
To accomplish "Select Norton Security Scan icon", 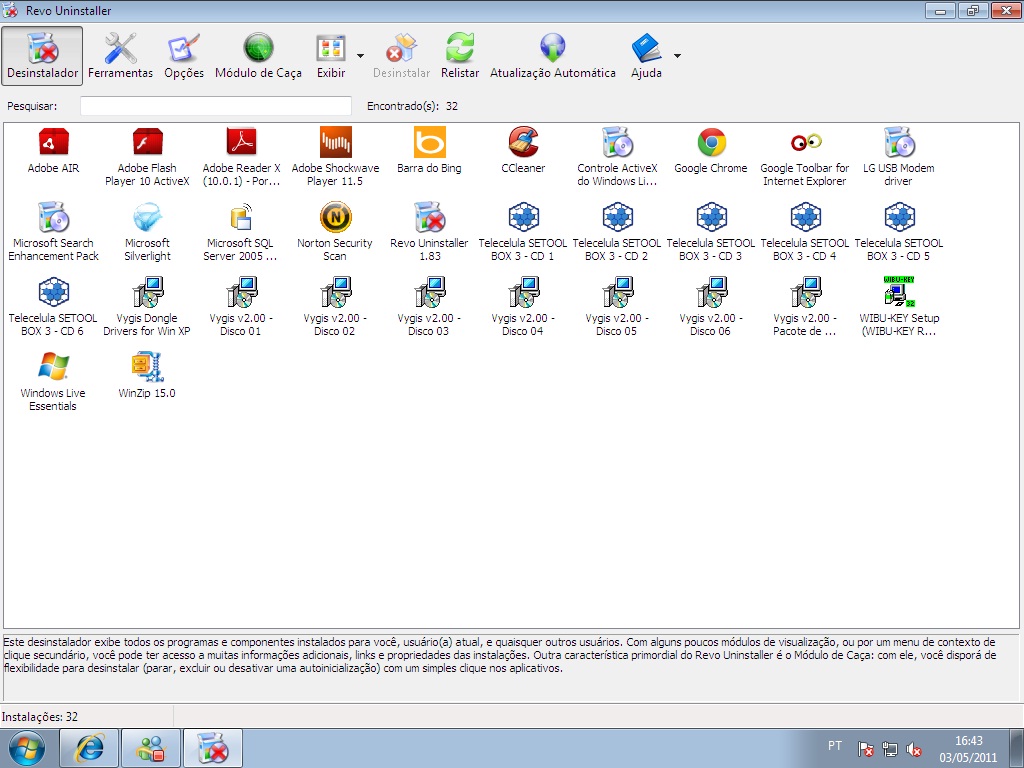I will click(335, 232).
